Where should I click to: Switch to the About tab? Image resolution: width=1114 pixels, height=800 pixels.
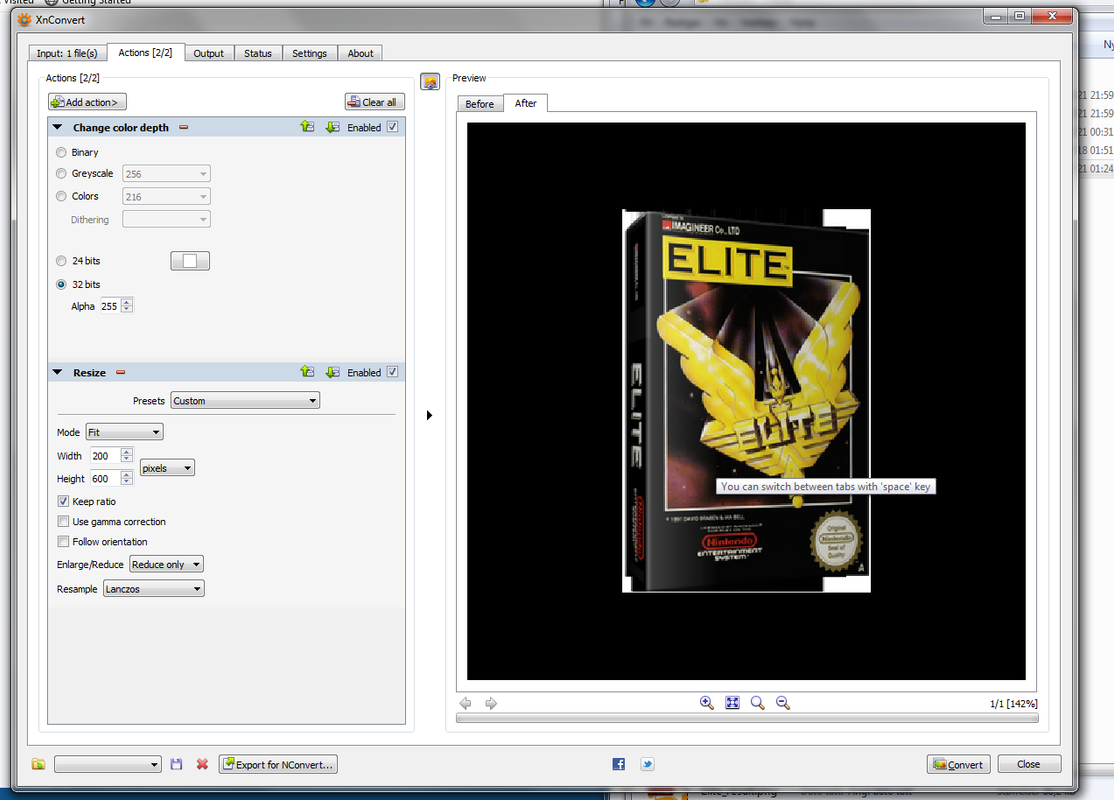click(360, 53)
